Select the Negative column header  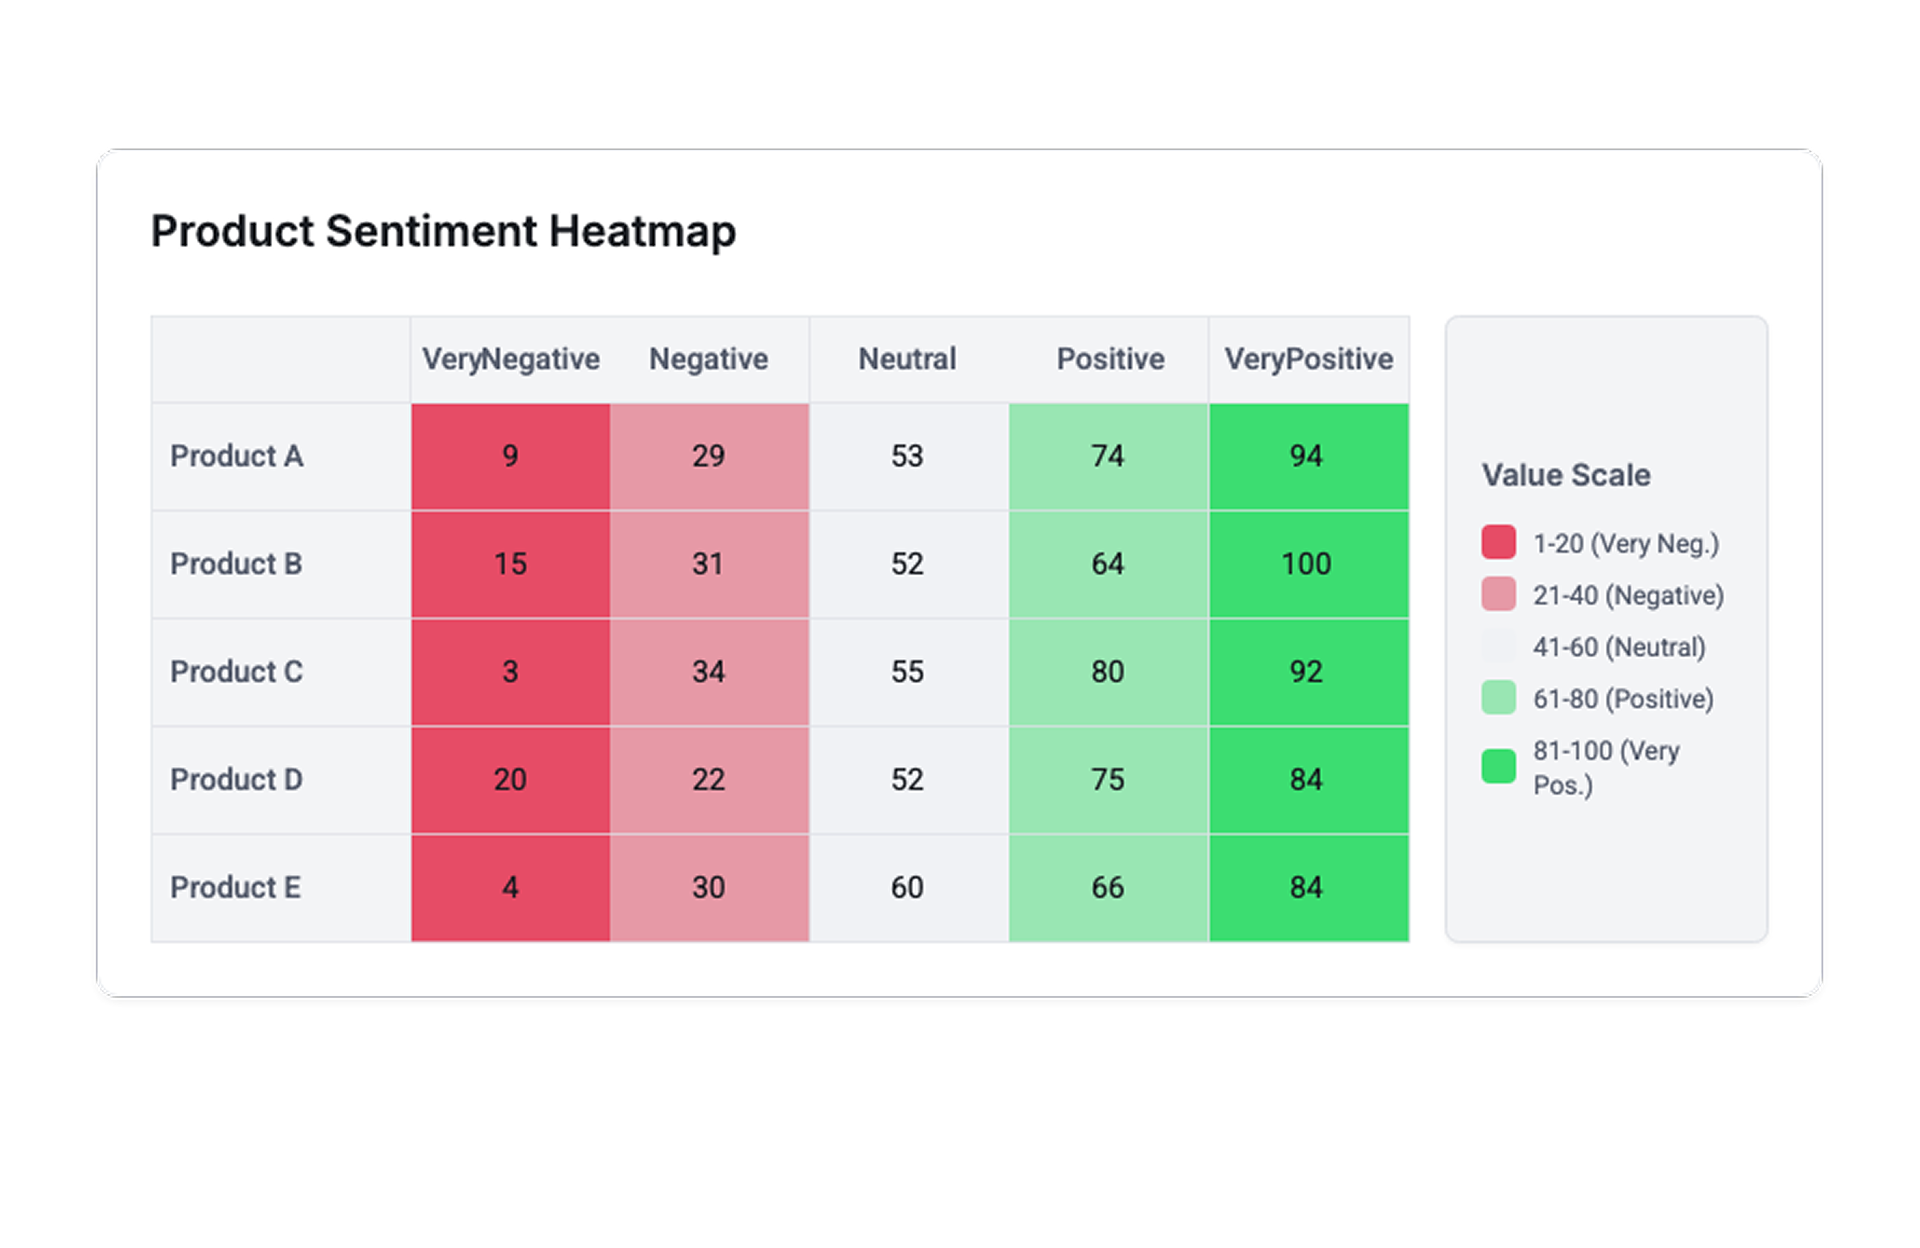(708, 359)
